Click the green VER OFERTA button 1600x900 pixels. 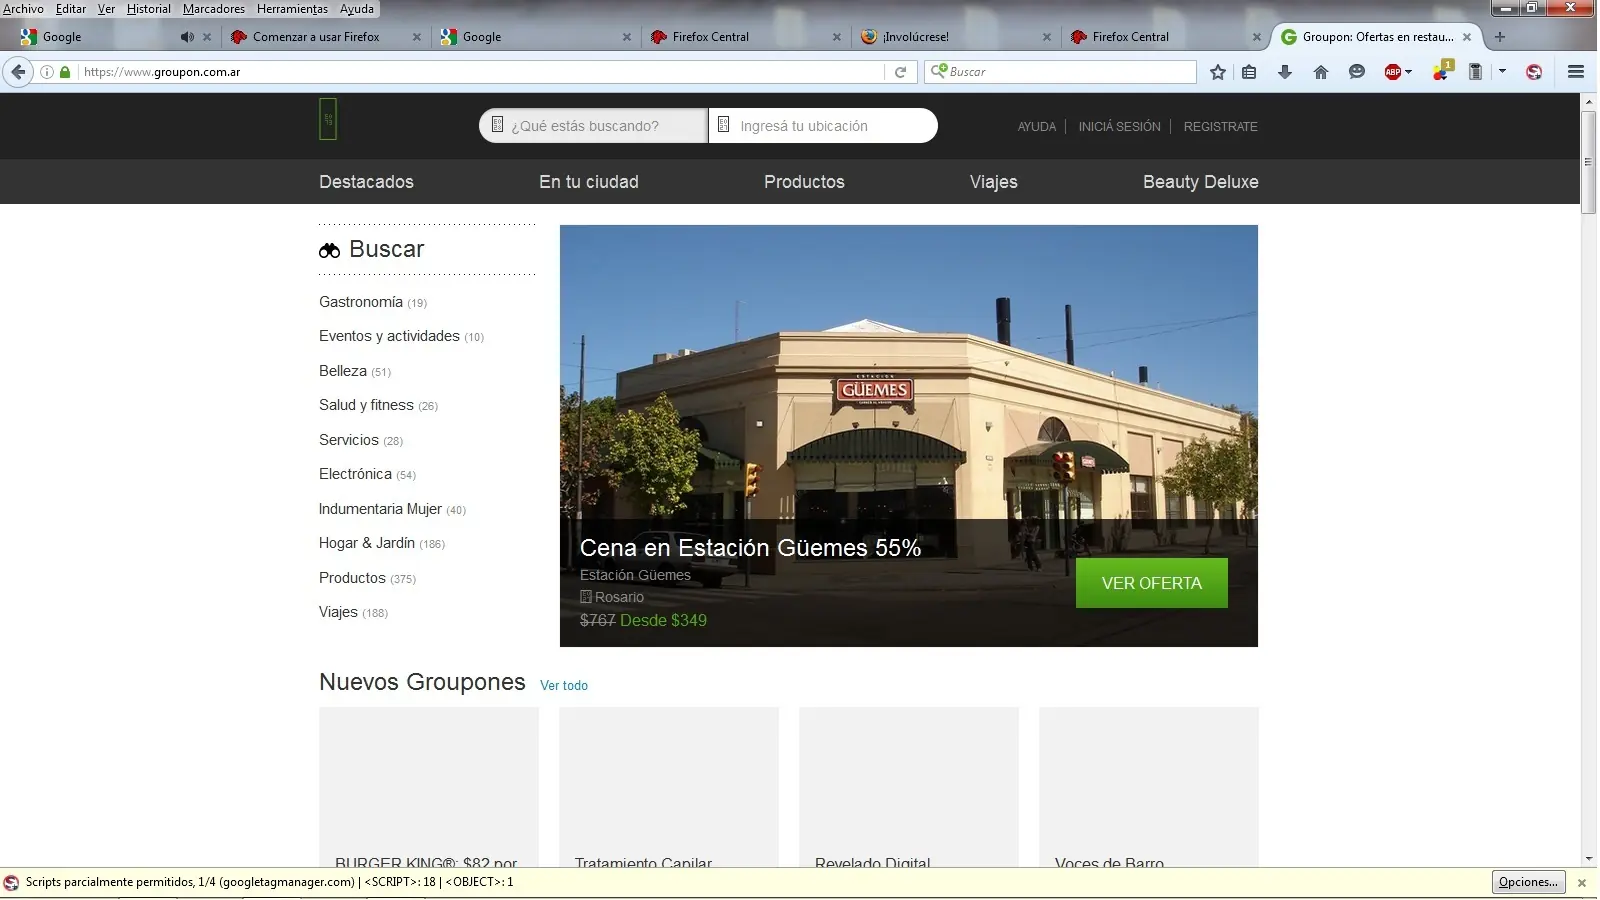coord(1152,583)
